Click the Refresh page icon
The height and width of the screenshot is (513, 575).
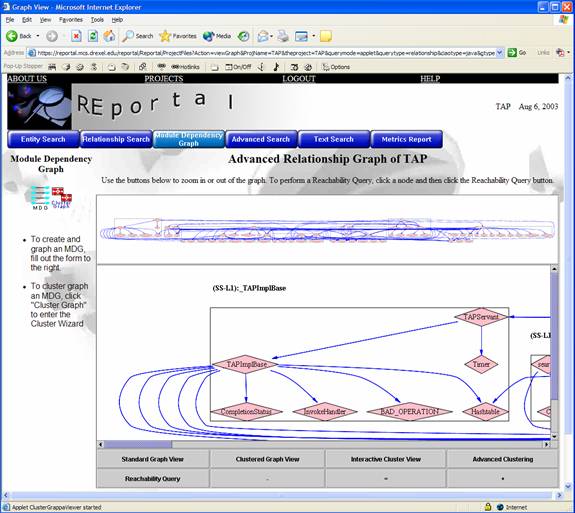(93, 36)
